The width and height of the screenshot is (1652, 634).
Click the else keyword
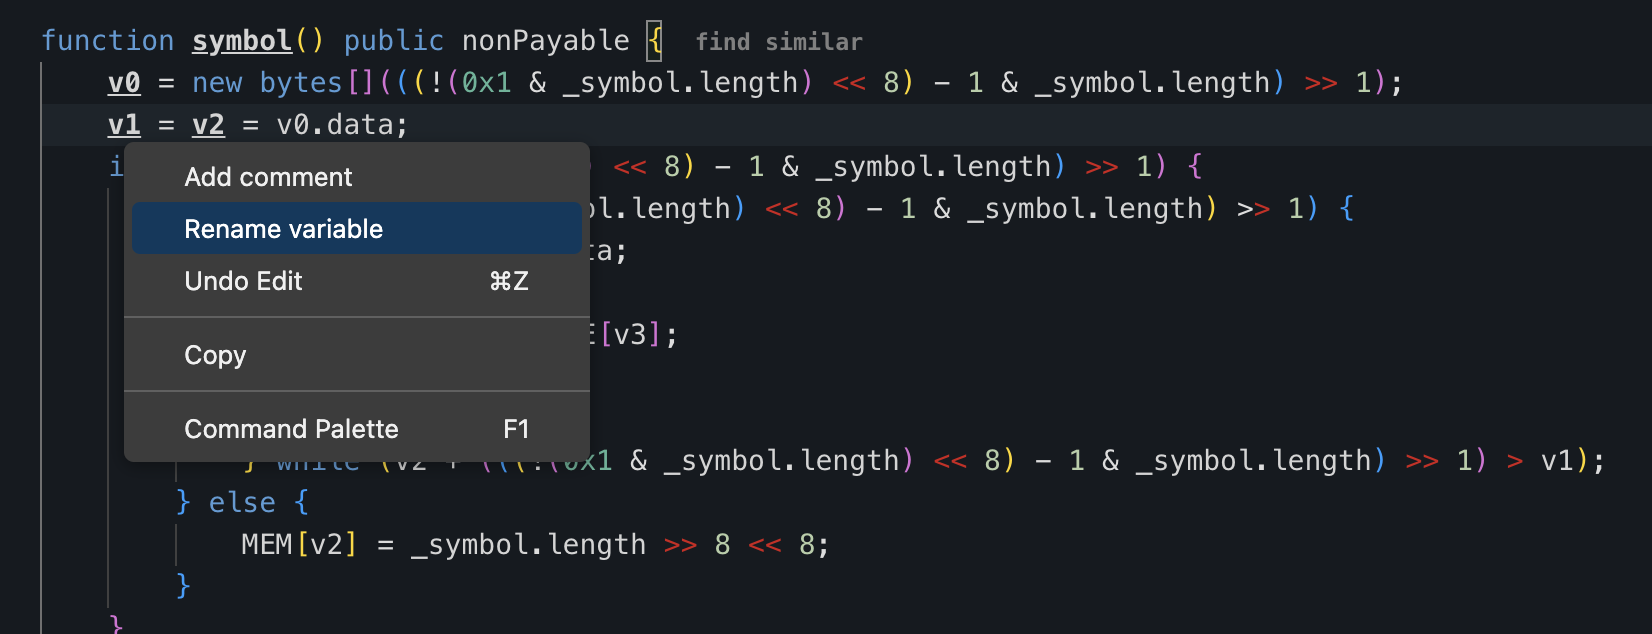(x=242, y=502)
